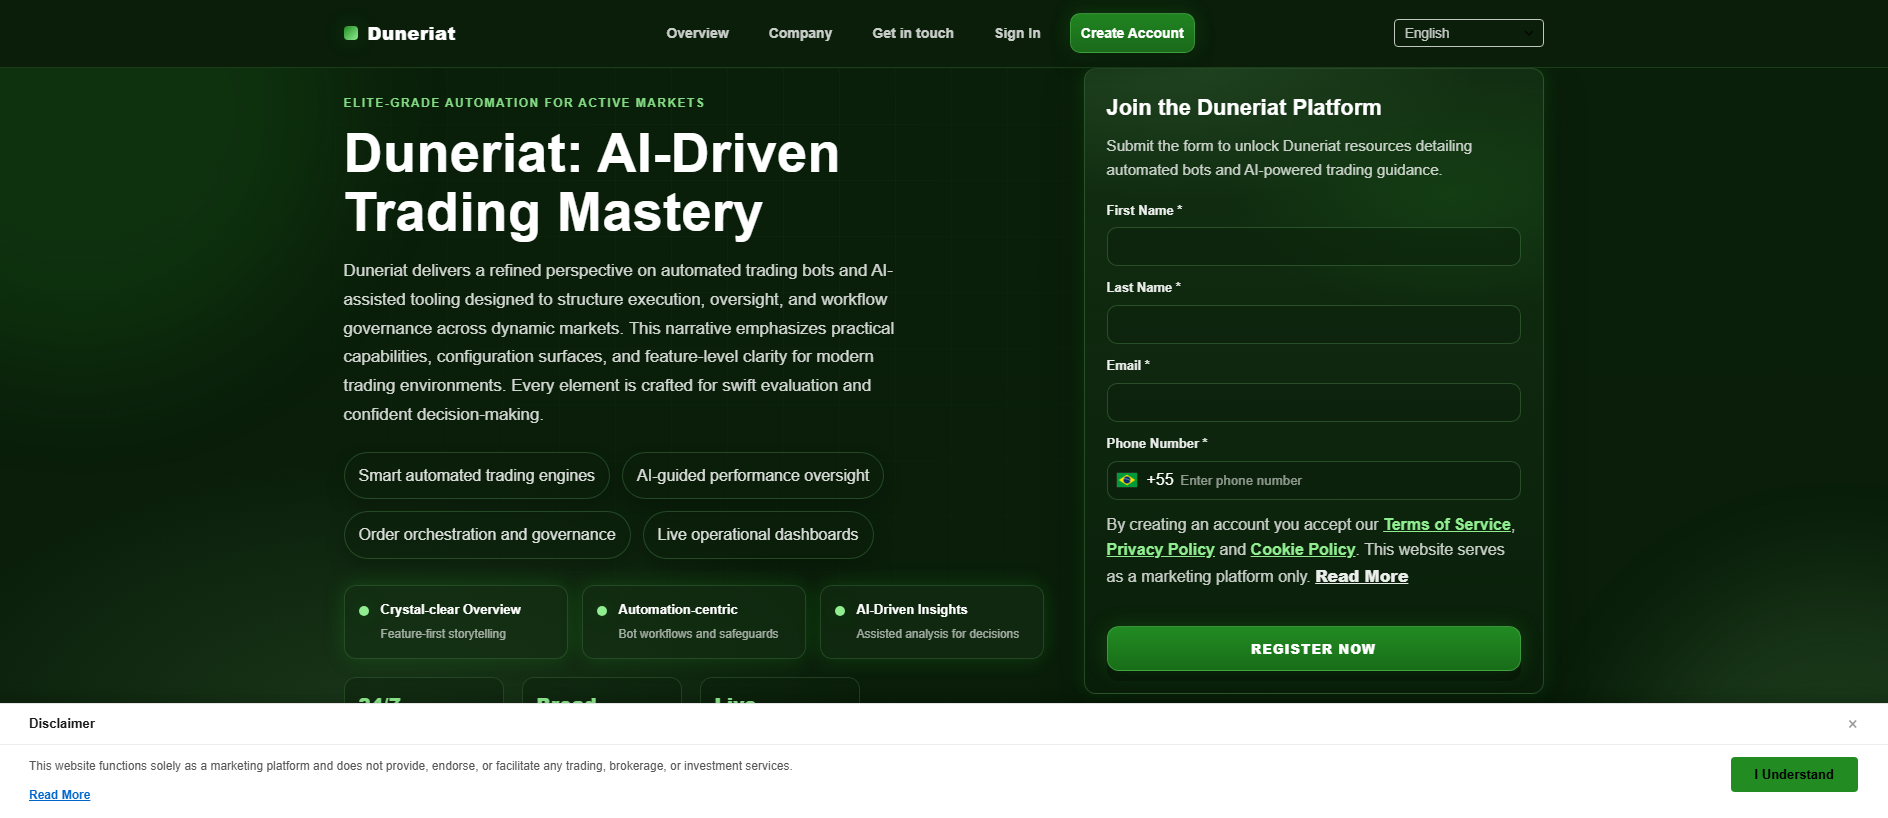Click the +55 country dial code
This screenshot has width=1888, height=818.
(1160, 480)
